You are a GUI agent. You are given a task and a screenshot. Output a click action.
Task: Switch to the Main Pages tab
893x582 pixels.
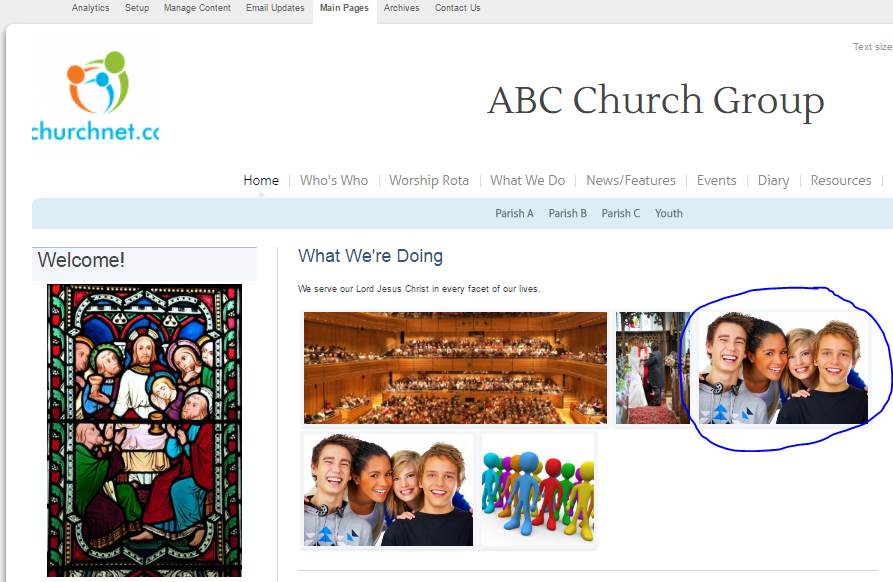(344, 7)
